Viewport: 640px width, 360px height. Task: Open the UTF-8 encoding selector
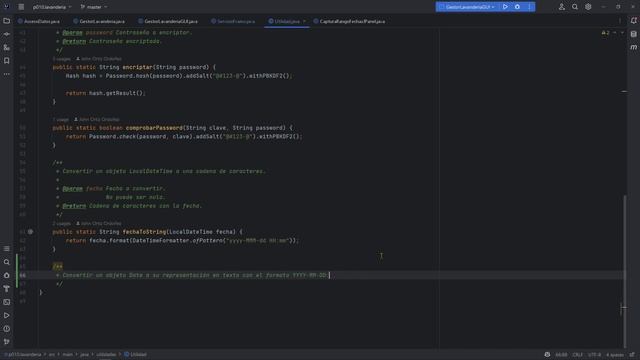pos(594,355)
